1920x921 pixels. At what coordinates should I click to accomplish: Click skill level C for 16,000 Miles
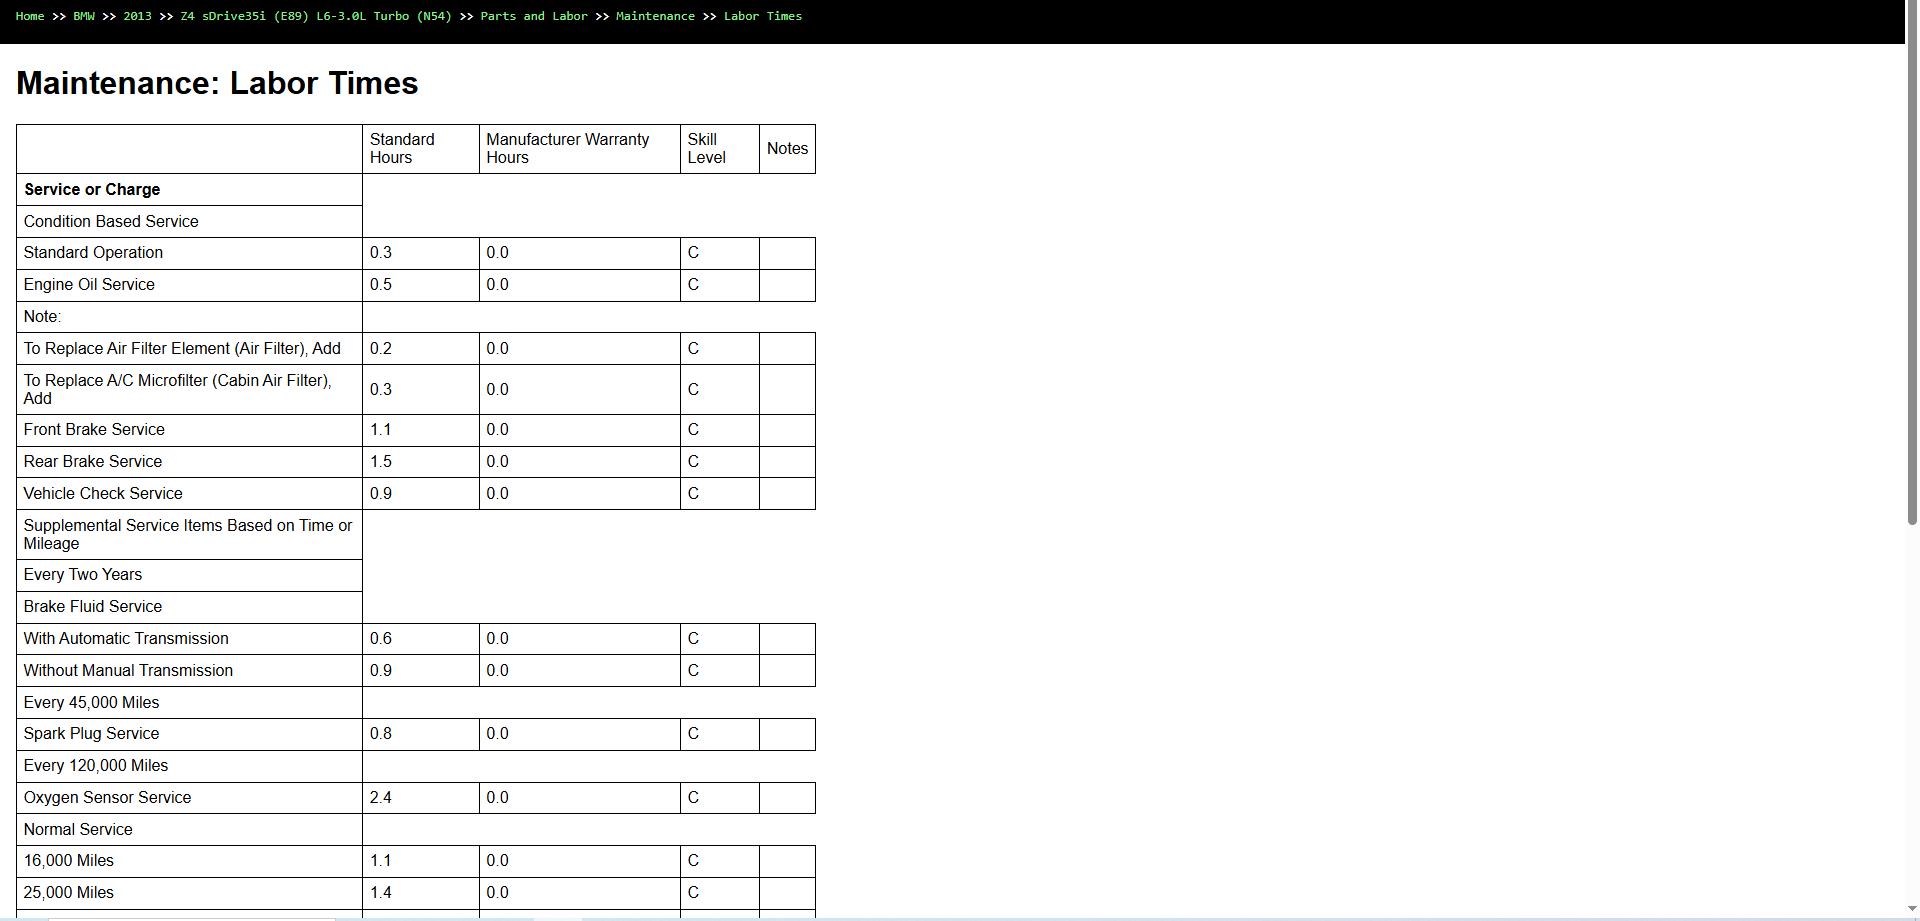click(x=720, y=861)
